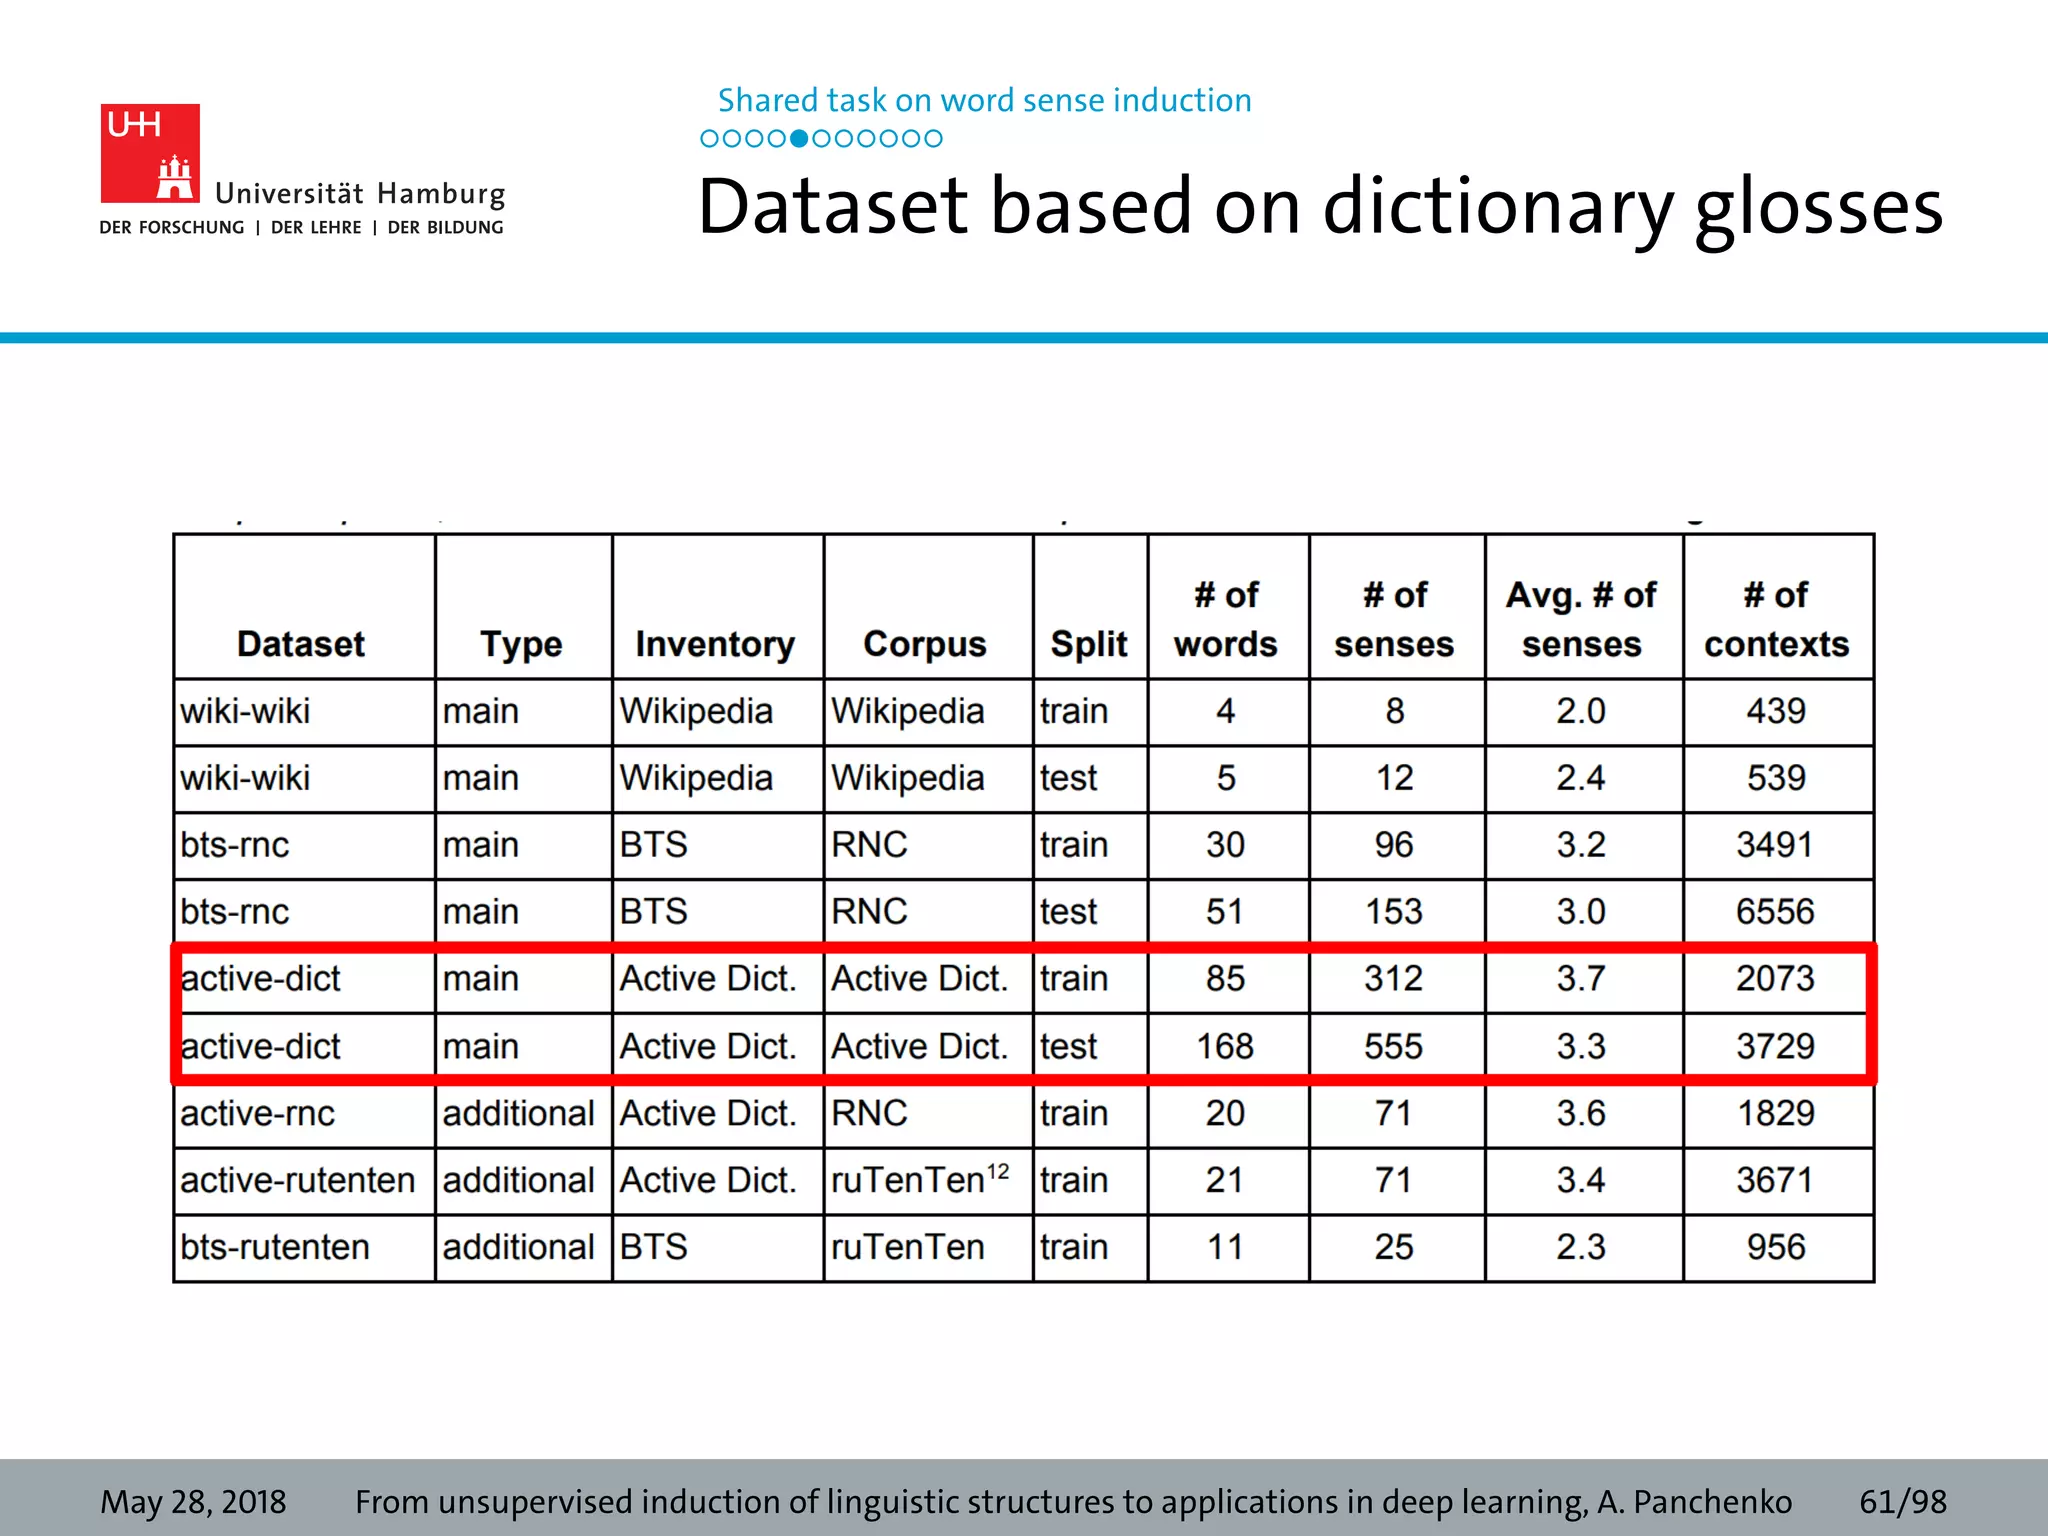Click the average senses value '3.6'
2048x1536 pixels.
click(x=1581, y=1113)
